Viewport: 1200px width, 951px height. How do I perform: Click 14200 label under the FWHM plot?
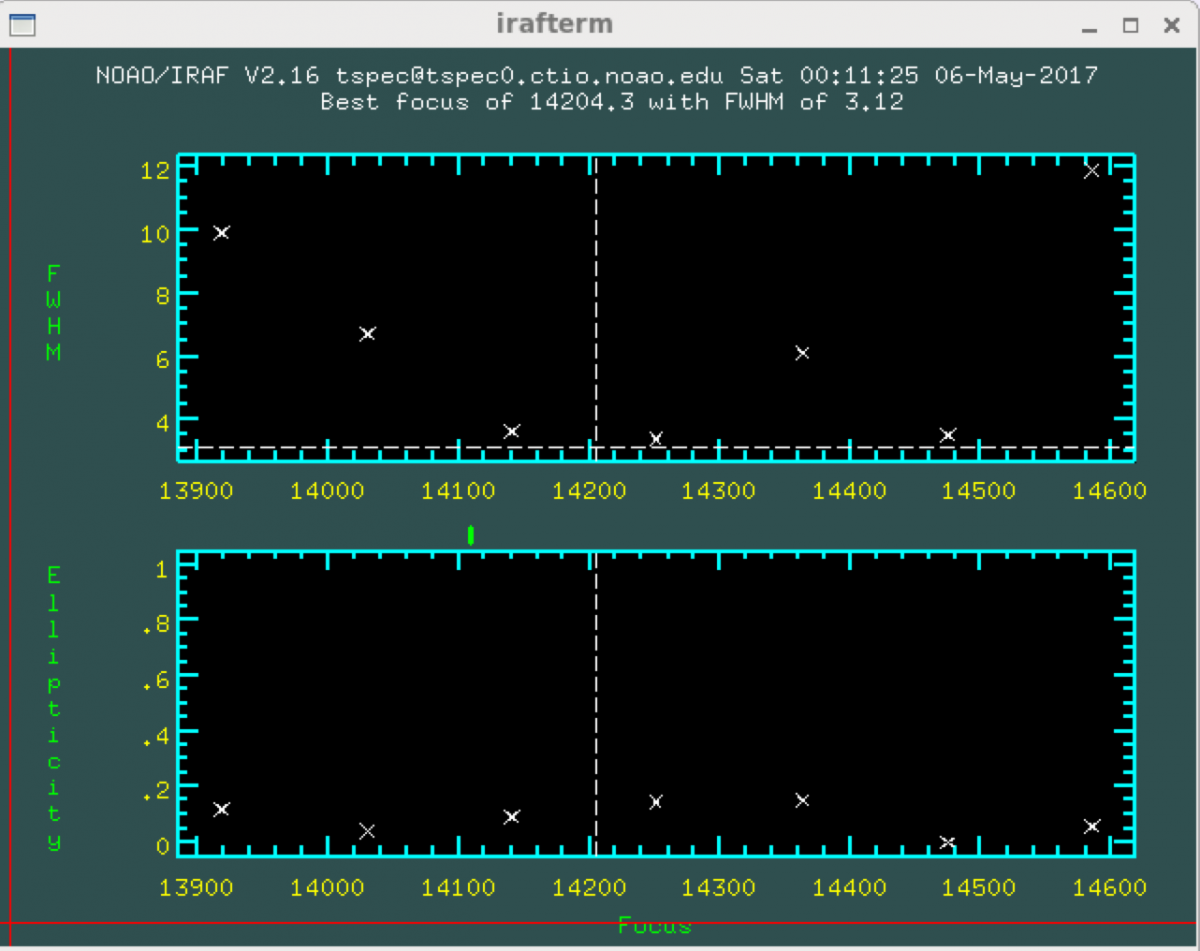click(591, 491)
